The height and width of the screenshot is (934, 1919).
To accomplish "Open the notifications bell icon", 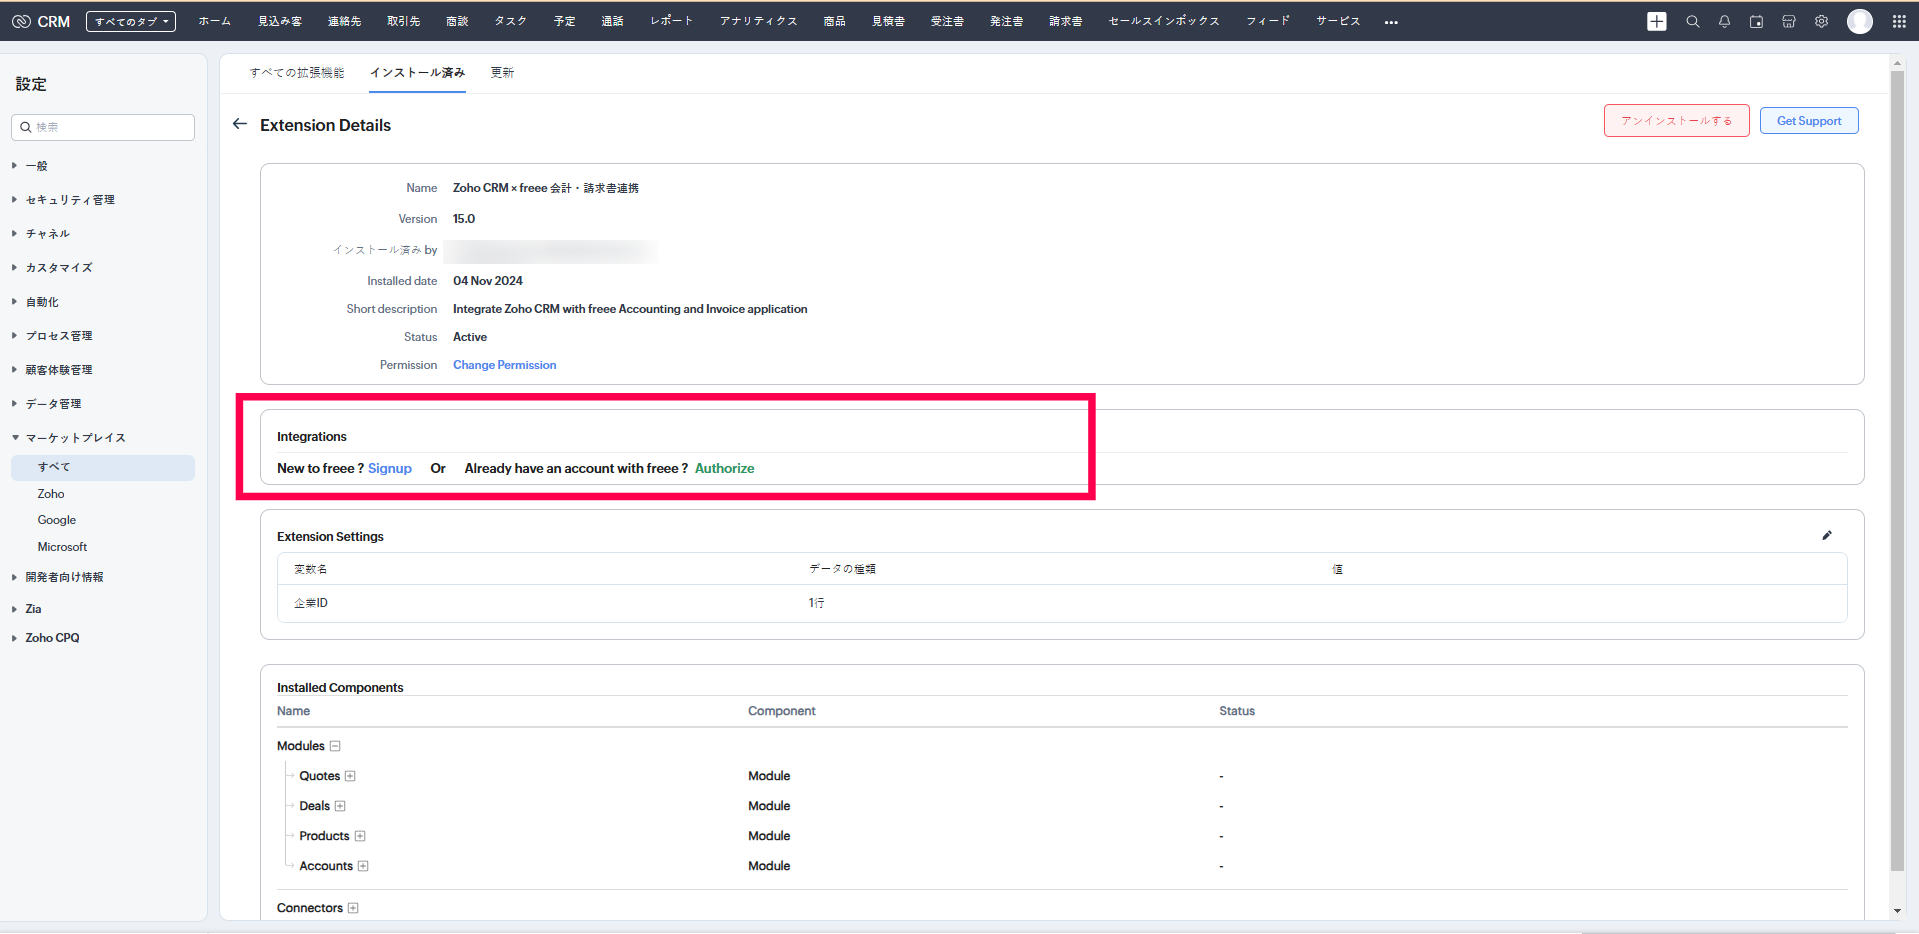I will [x=1725, y=21].
